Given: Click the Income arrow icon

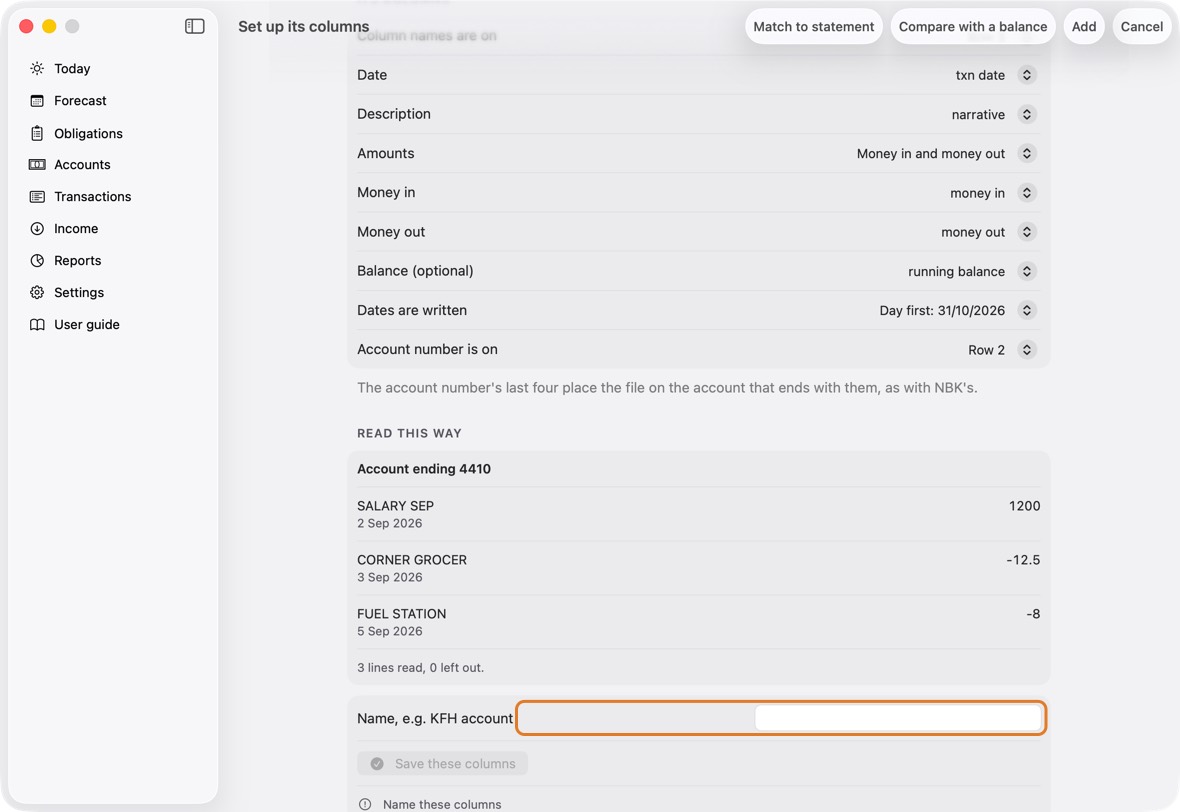Looking at the screenshot, I should pyautogui.click(x=37, y=229).
